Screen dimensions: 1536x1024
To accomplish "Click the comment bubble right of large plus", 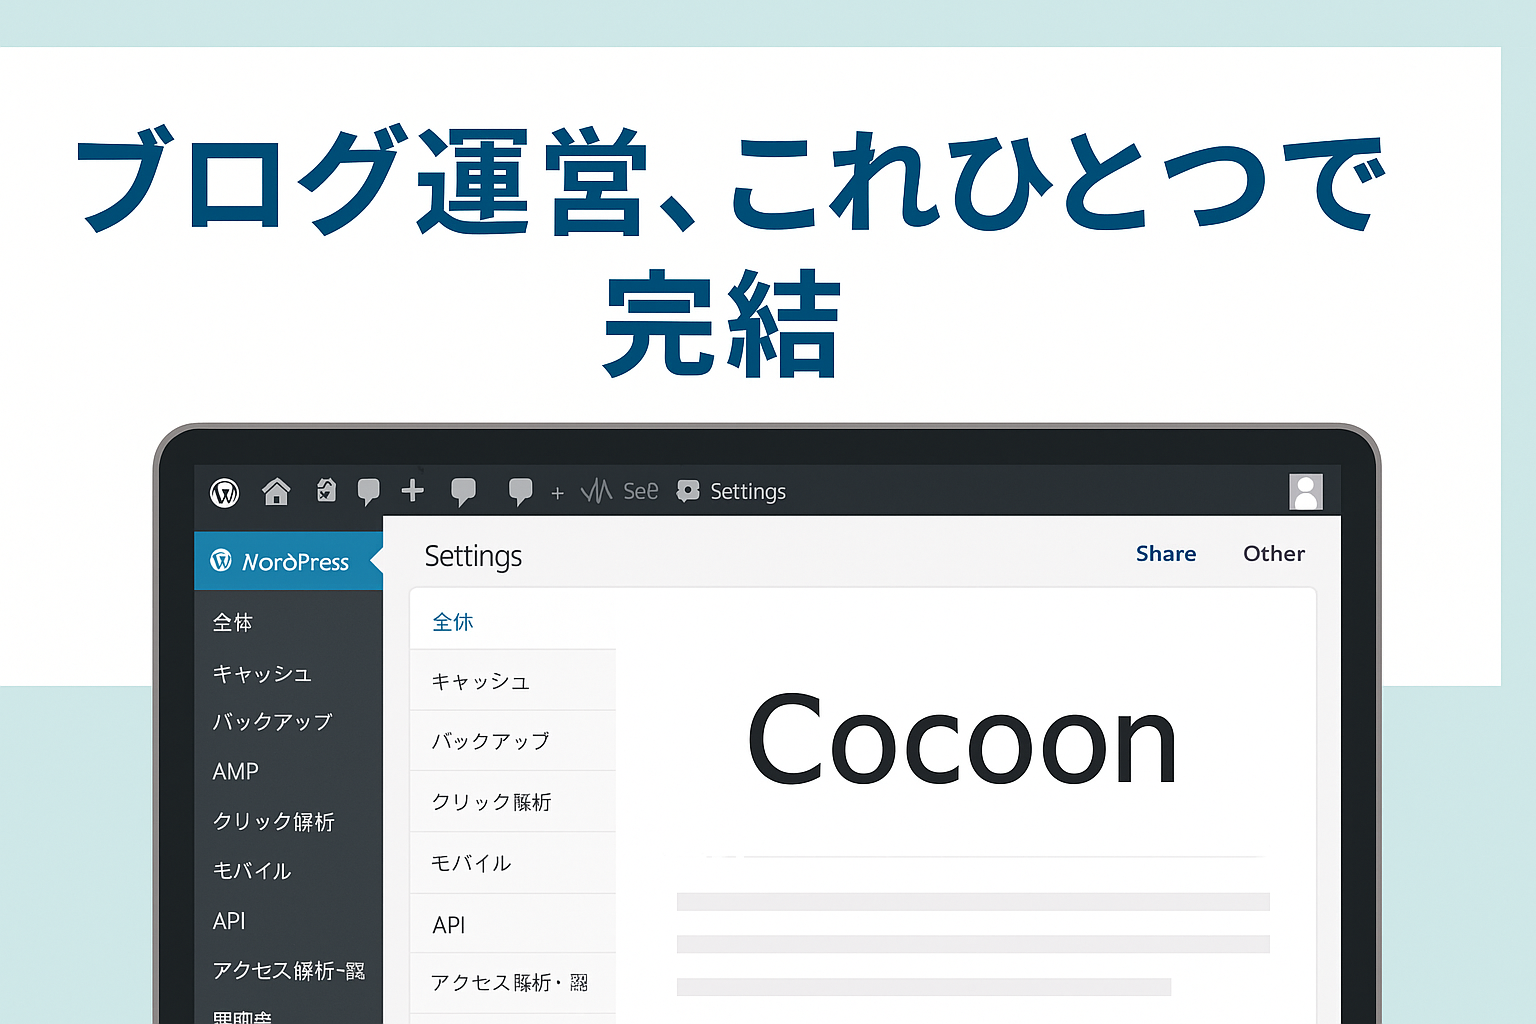I will [x=463, y=492].
